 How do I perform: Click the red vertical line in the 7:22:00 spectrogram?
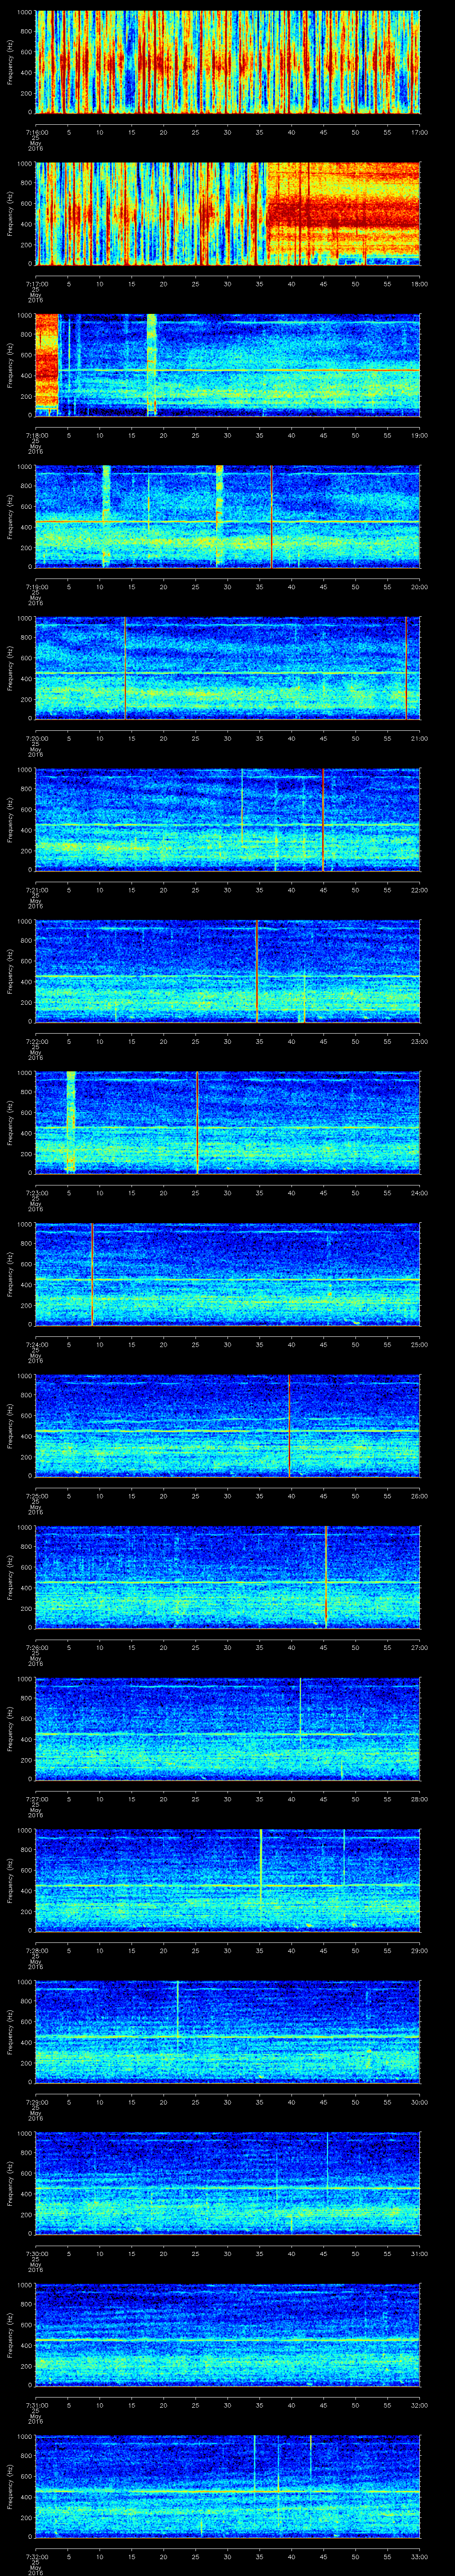(x=257, y=970)
